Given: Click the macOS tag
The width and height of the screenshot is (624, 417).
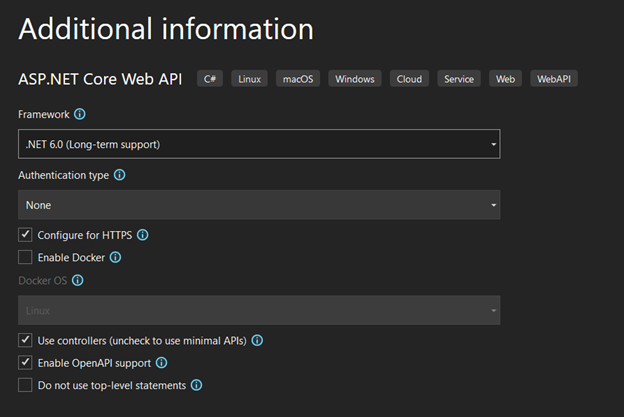Looking at the screenshot, I should pos(298,79).
